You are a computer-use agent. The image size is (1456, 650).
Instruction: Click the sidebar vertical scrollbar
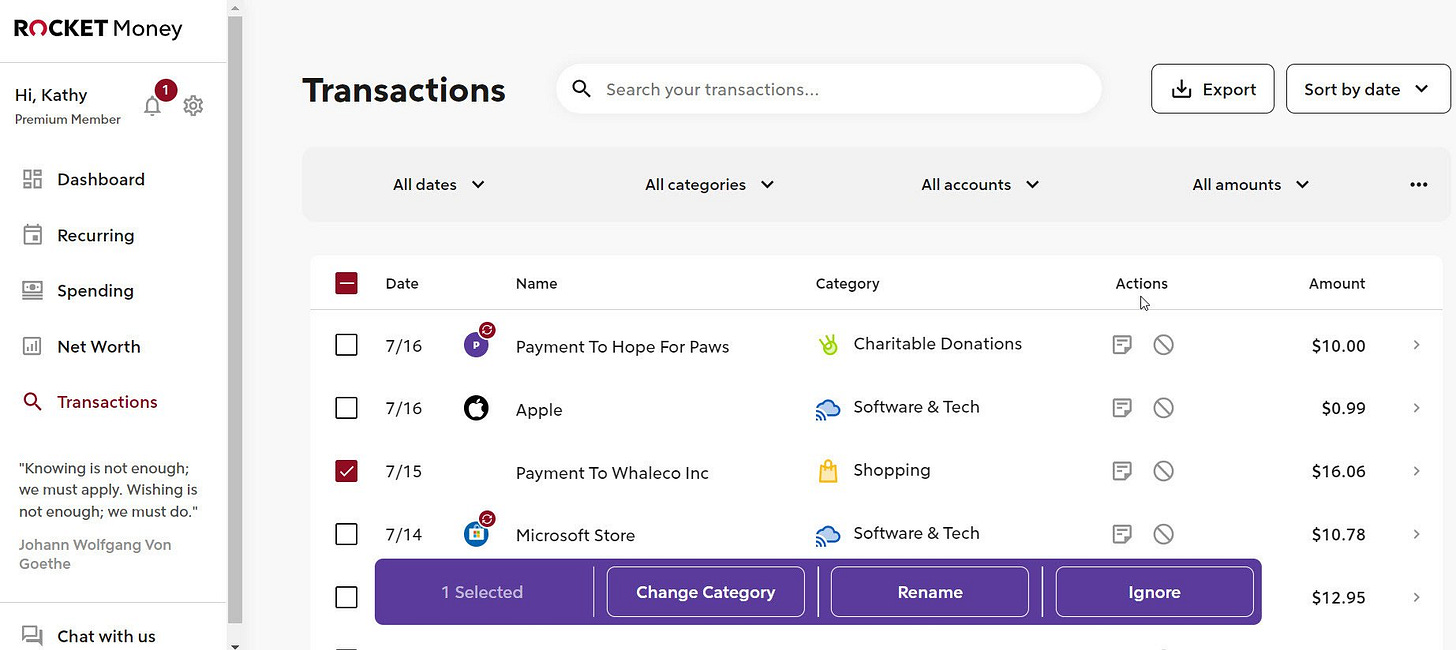click(235, 320)
